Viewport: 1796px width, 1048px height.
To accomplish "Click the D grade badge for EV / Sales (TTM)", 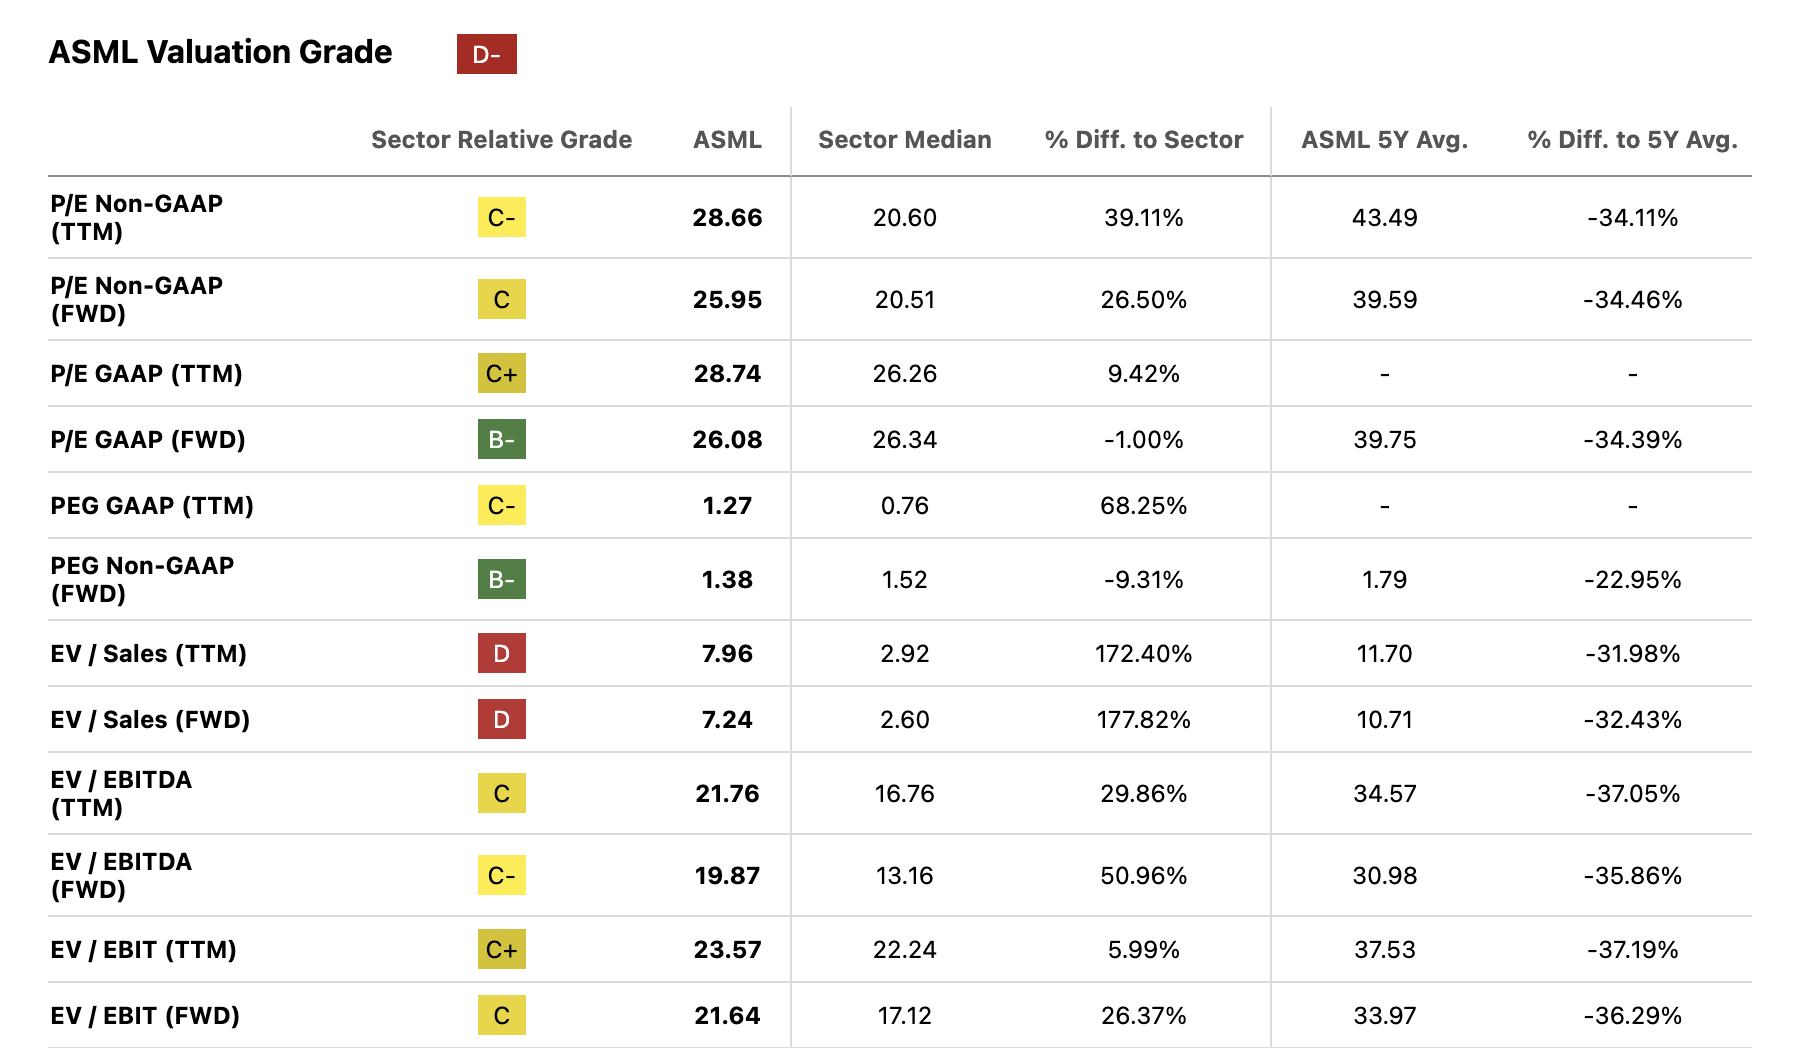I will pyautogui.click(x=501, y=653).
